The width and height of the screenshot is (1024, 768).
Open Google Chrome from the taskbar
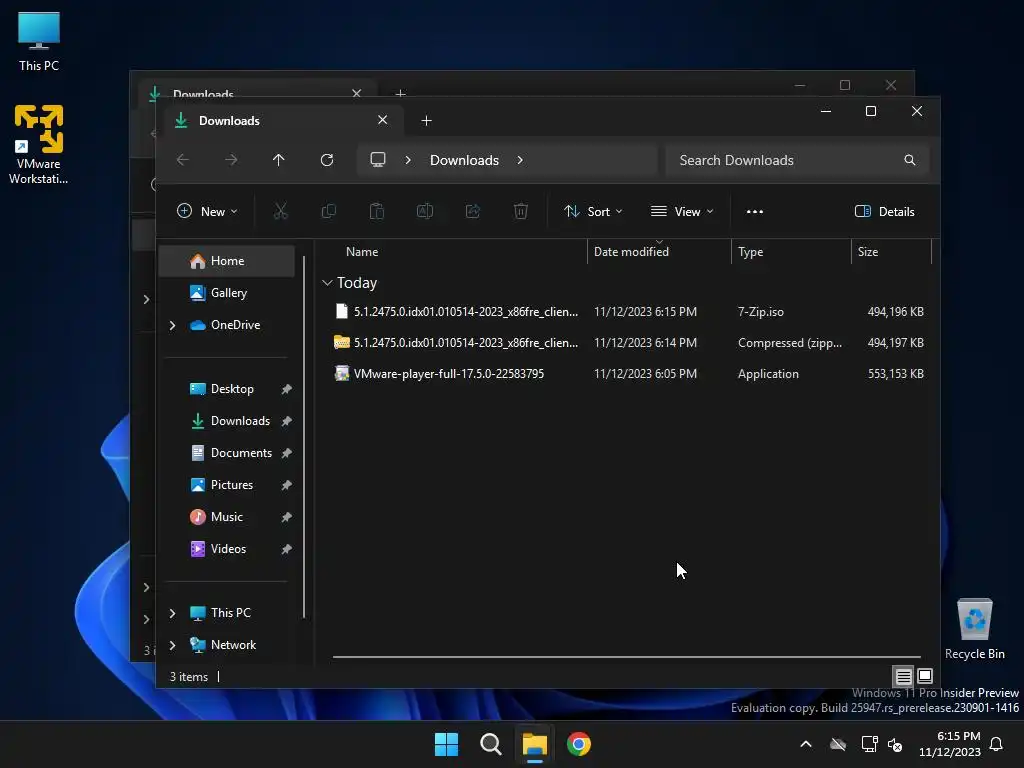point(579,744)
